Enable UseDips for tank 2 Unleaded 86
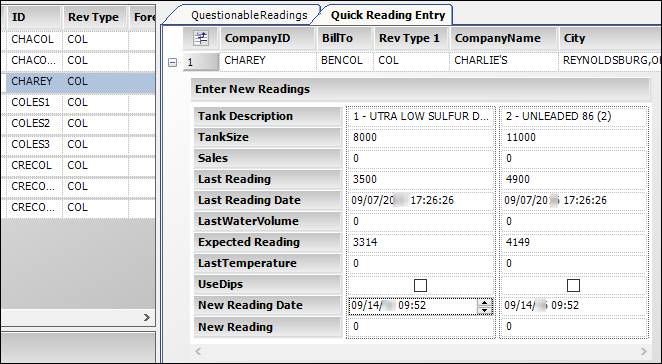The height and width of the screenshot is (364, 662). (x=573, y=285)
